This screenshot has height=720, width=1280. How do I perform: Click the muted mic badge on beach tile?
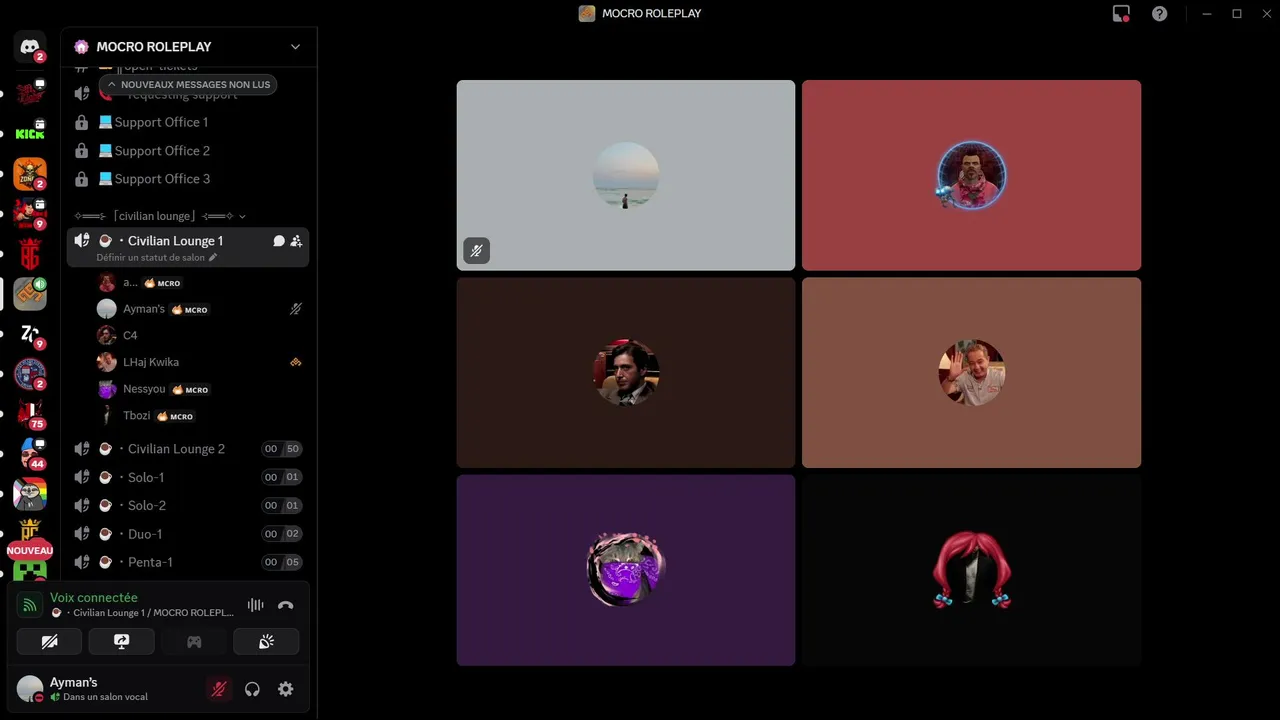[x=476, y=251]
